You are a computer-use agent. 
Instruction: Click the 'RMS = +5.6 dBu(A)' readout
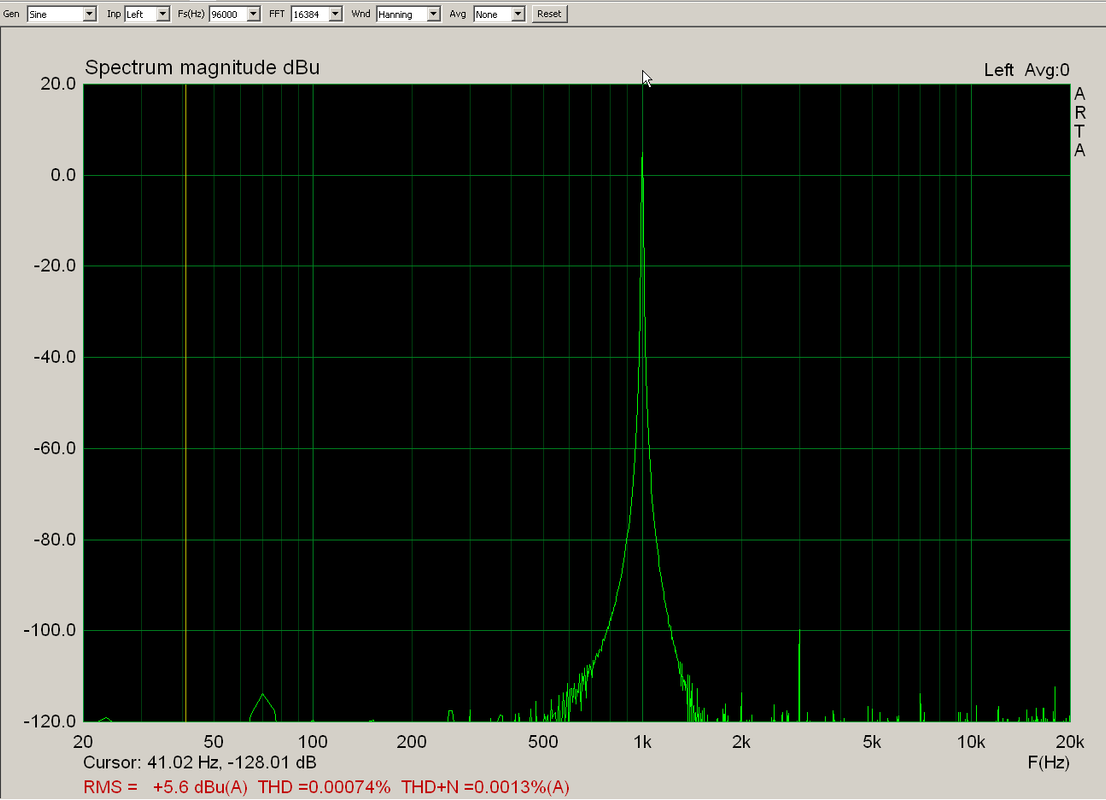point(165,787)
